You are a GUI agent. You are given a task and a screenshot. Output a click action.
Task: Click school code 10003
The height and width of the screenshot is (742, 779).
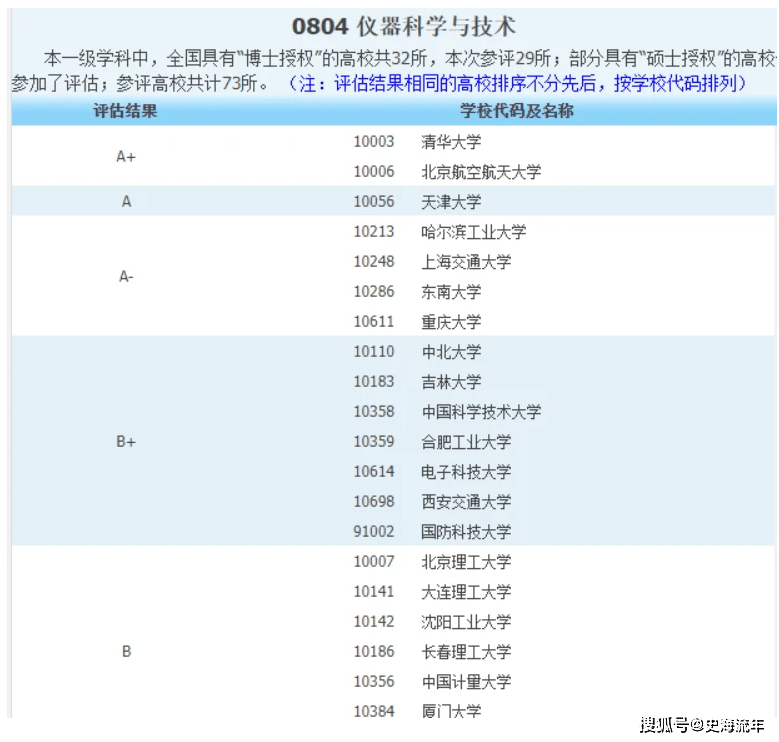tap(374, 142)
